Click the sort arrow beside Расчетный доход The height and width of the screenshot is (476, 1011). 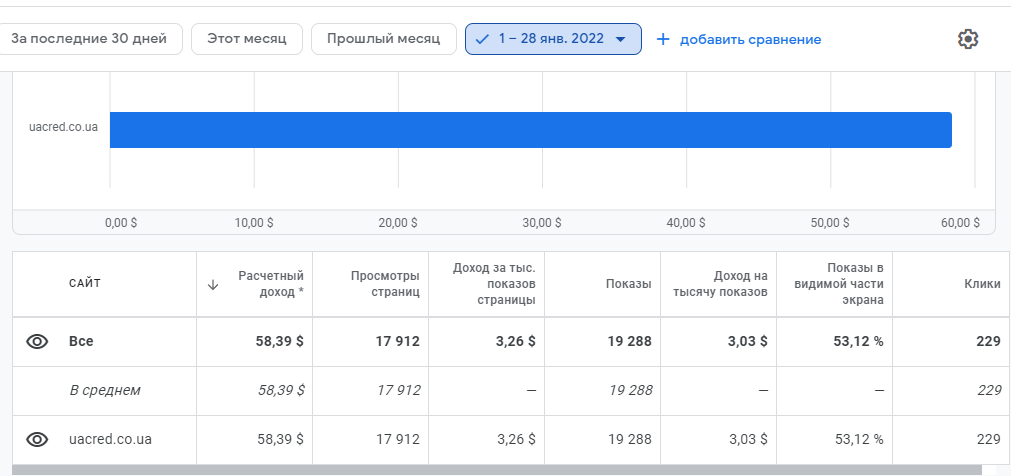213,284
